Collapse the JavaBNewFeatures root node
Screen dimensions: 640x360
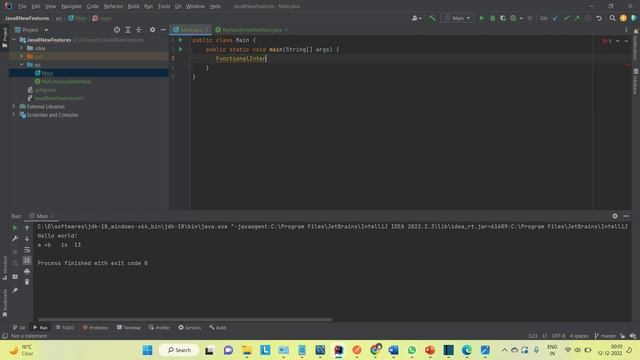(14, 40)
